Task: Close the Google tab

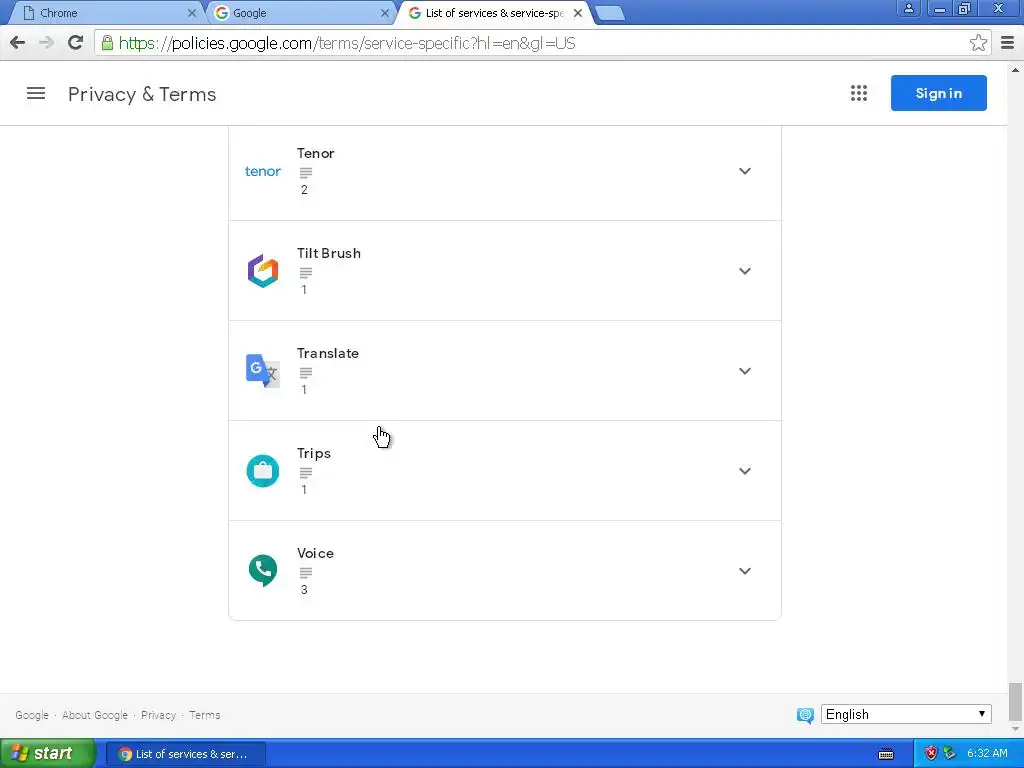Action: (385, 12)
